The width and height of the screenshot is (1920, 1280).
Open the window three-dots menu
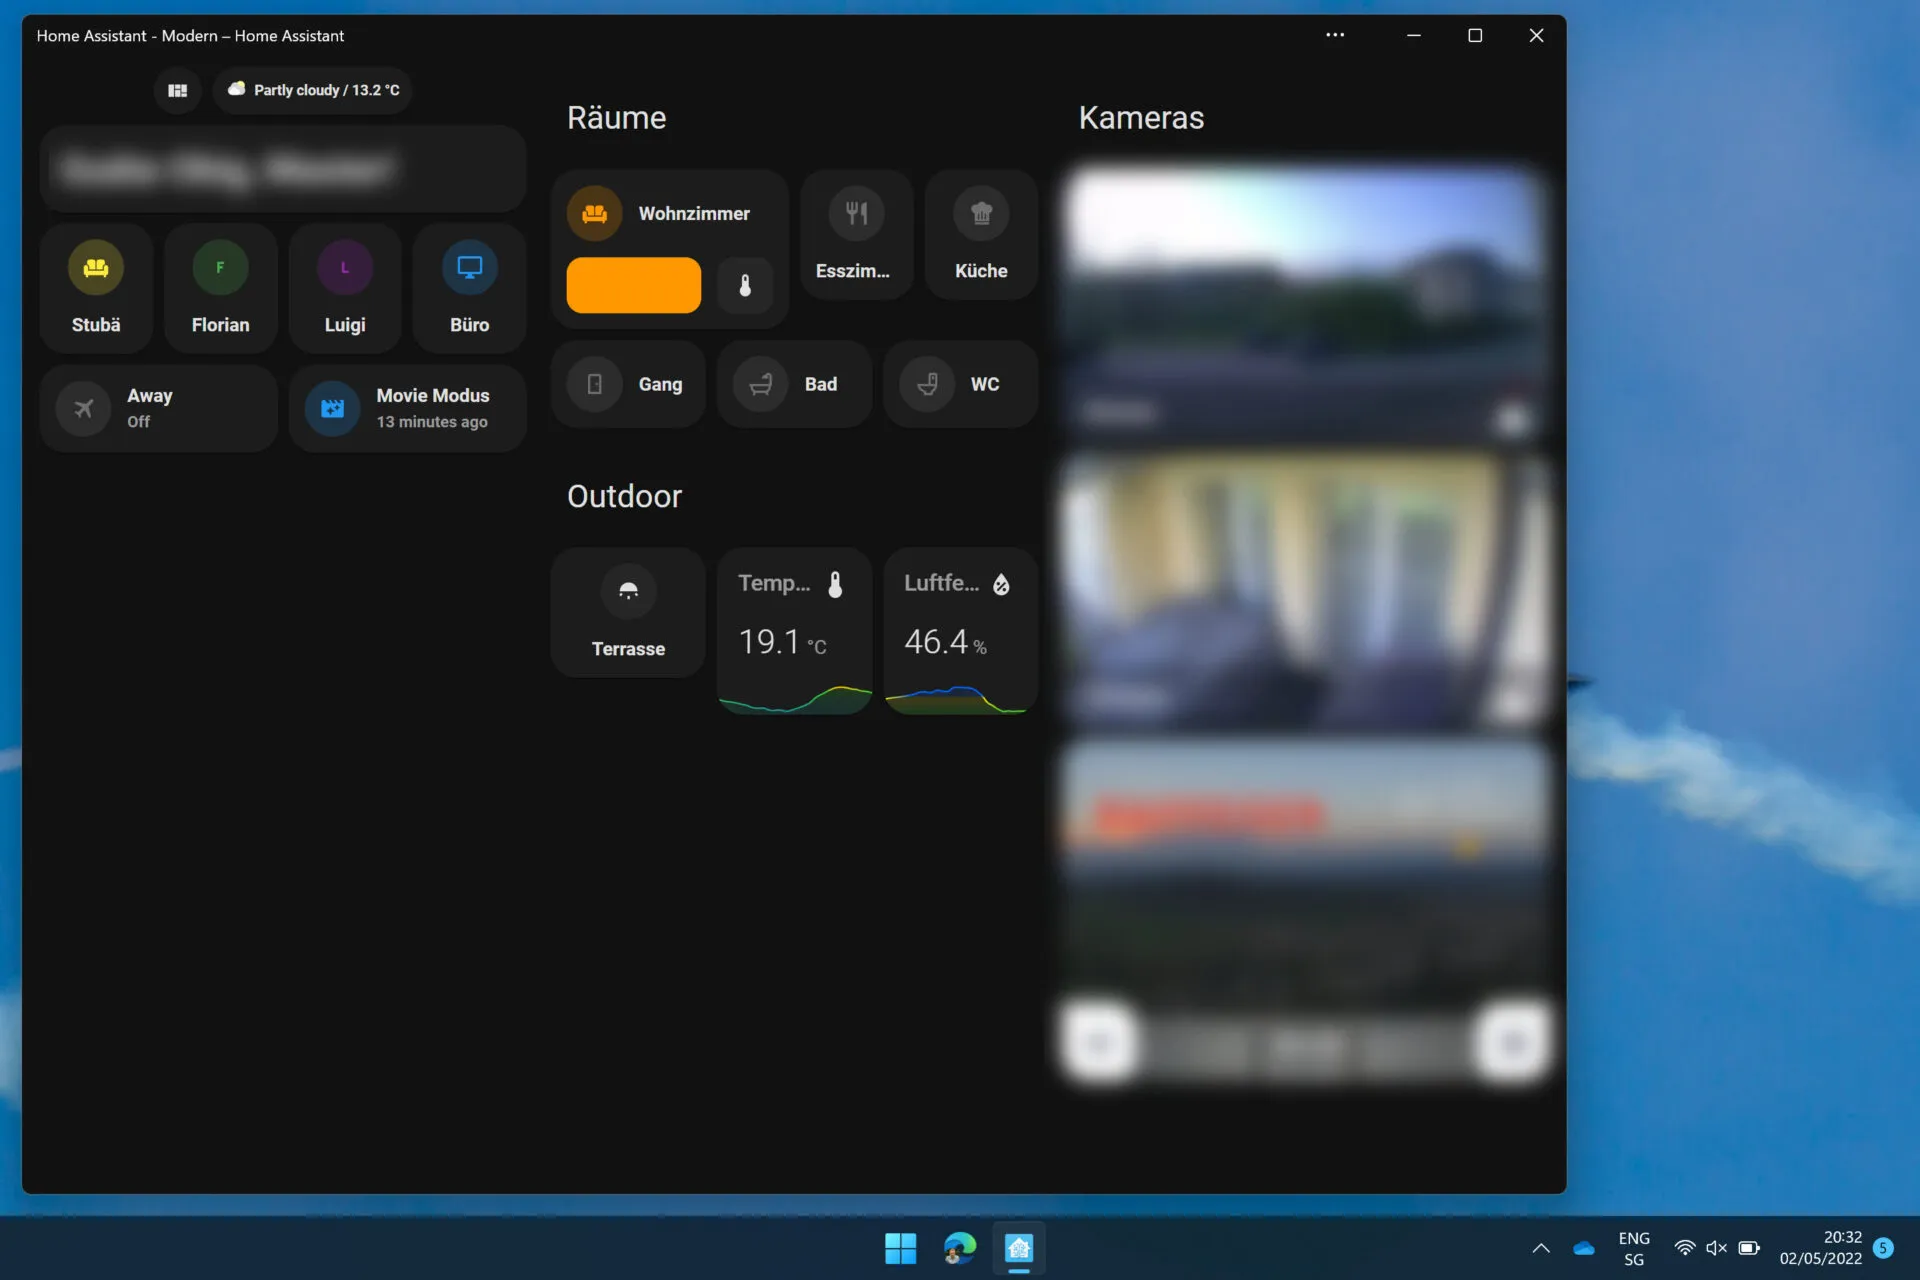click(x=1335, y=35)
